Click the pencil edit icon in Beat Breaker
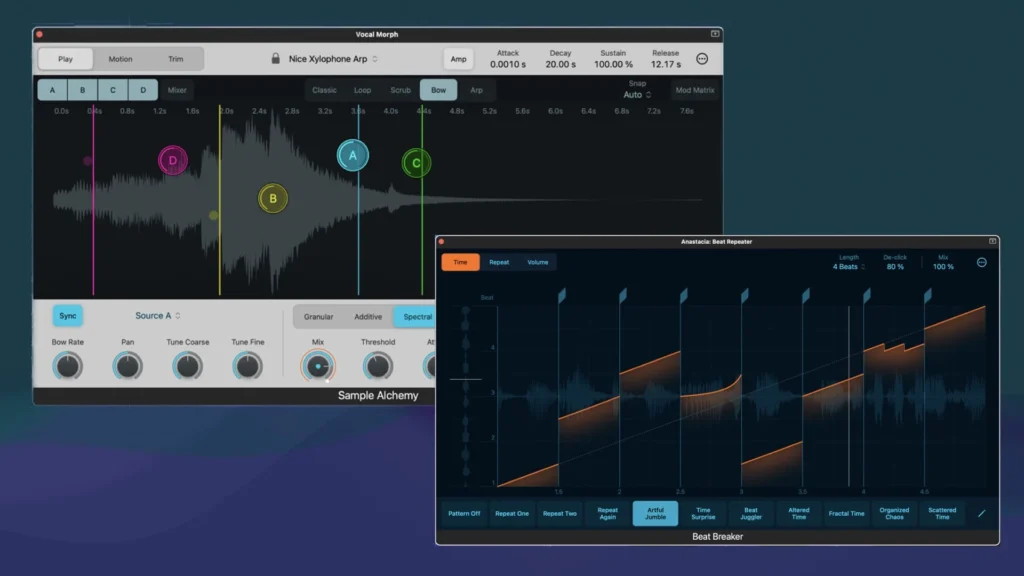1024x576 pixels. pos(981,513)
